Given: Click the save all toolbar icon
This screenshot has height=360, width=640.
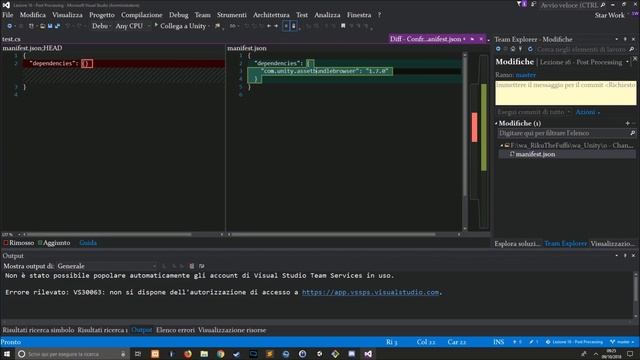Looking at the screenshot, I should 58,26.
